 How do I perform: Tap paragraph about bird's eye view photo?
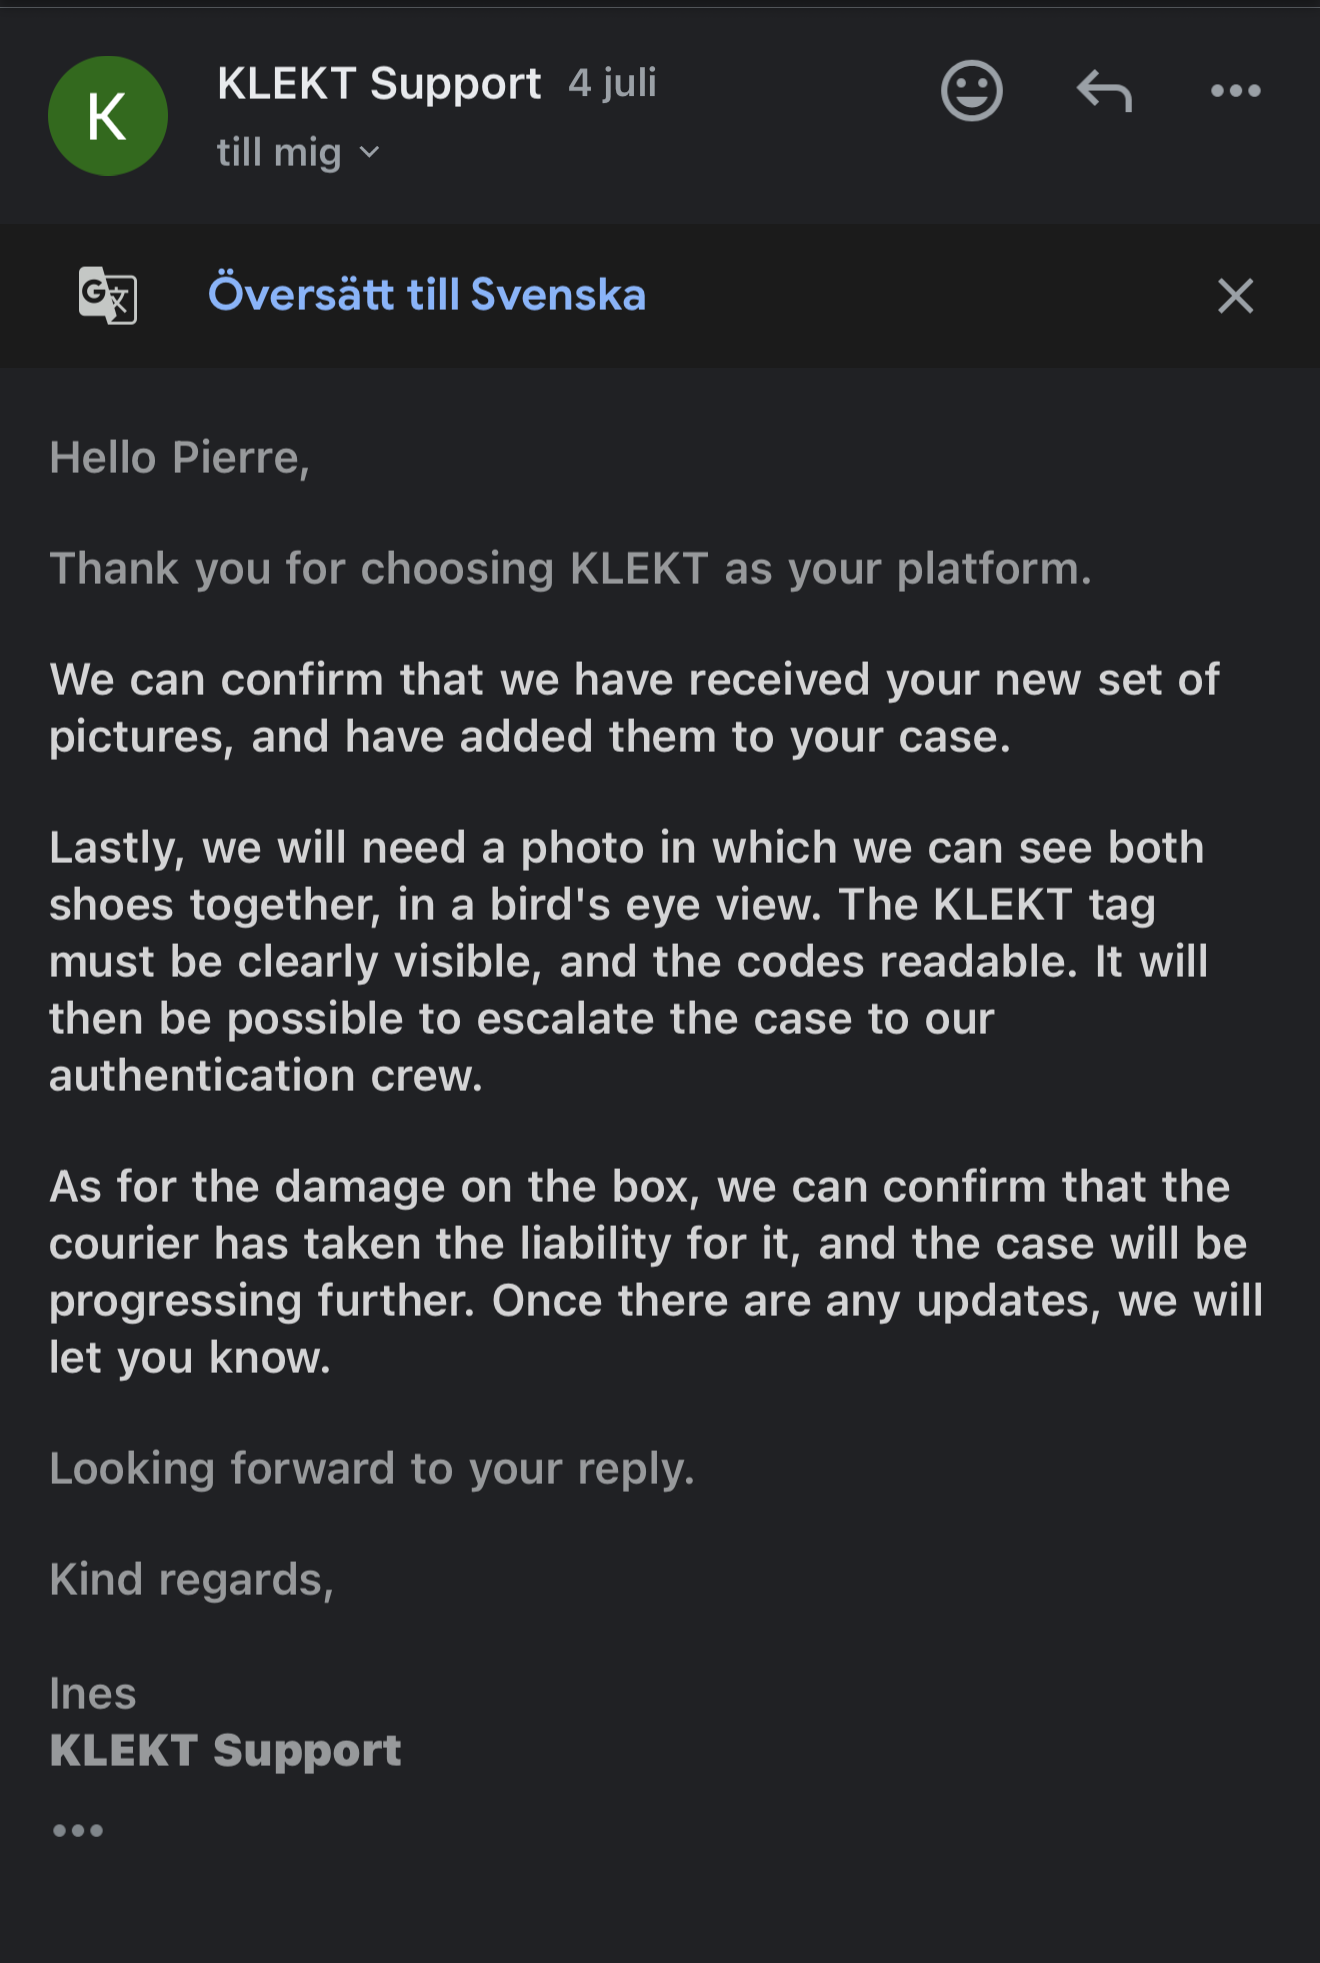click(x=628, y=961)
